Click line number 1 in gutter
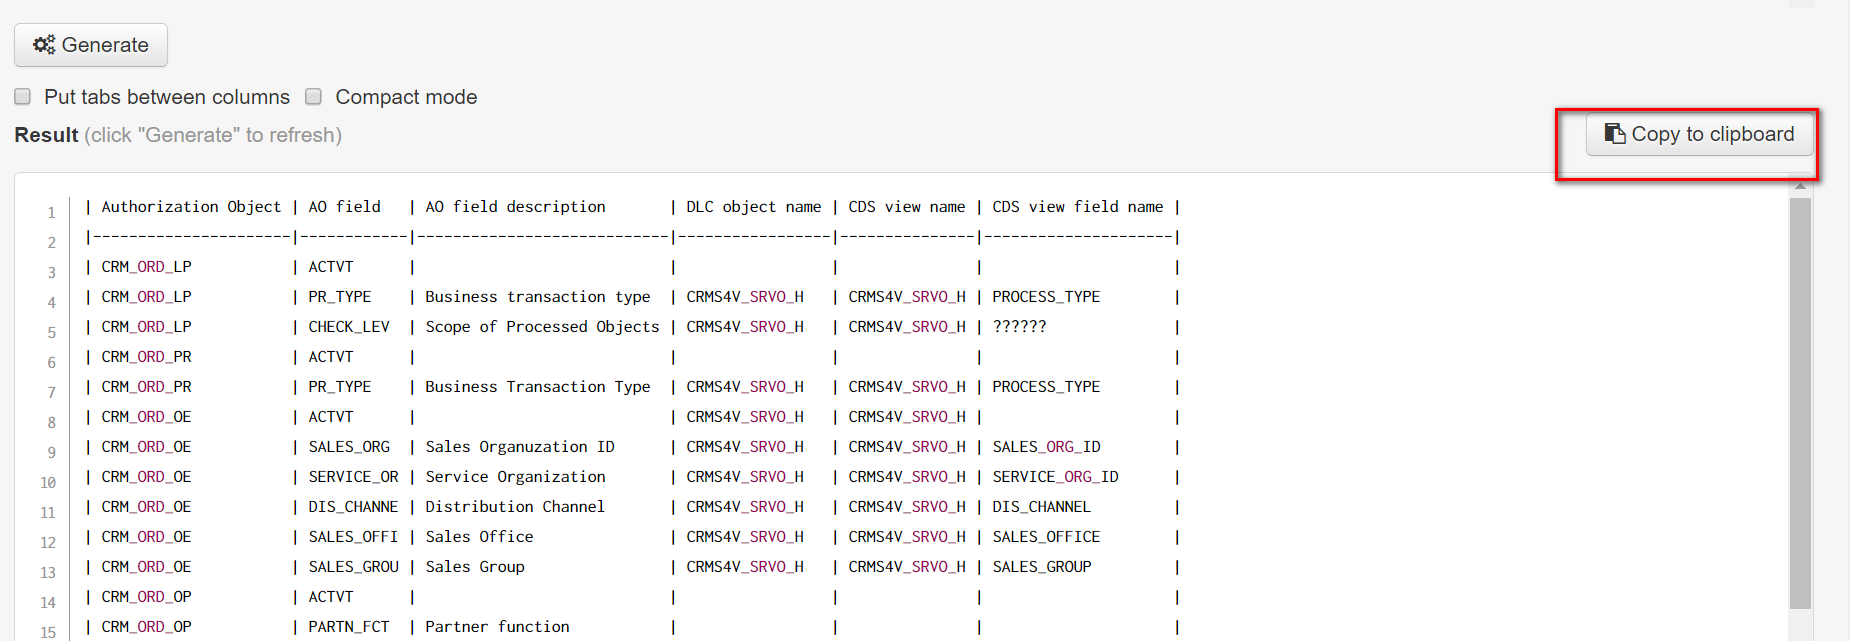The image size is (1850, 641). [x=52, y=213]
